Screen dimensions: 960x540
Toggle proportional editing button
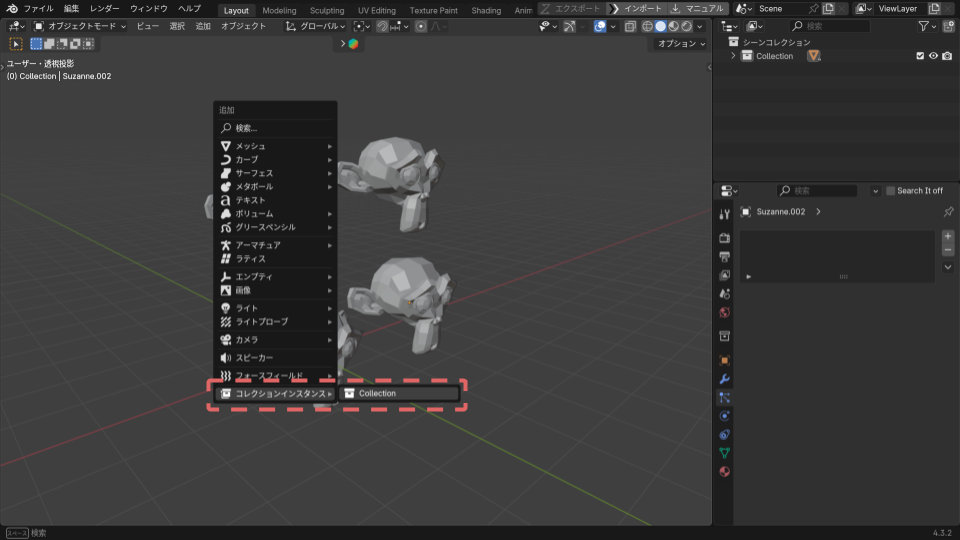[x=421, y=26]
